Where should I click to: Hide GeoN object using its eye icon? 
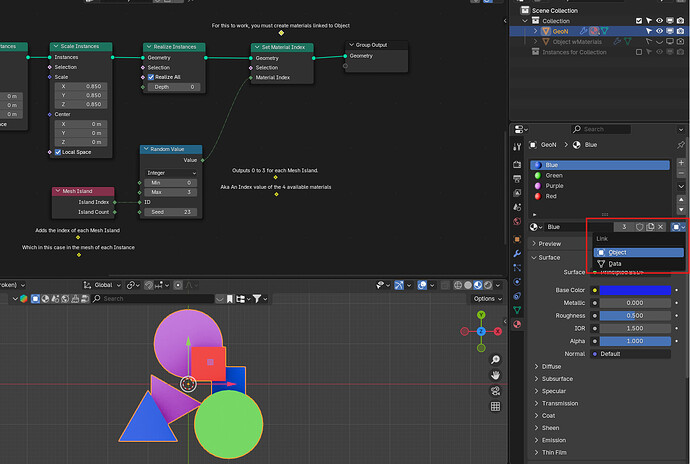click(x=659, y=31)
